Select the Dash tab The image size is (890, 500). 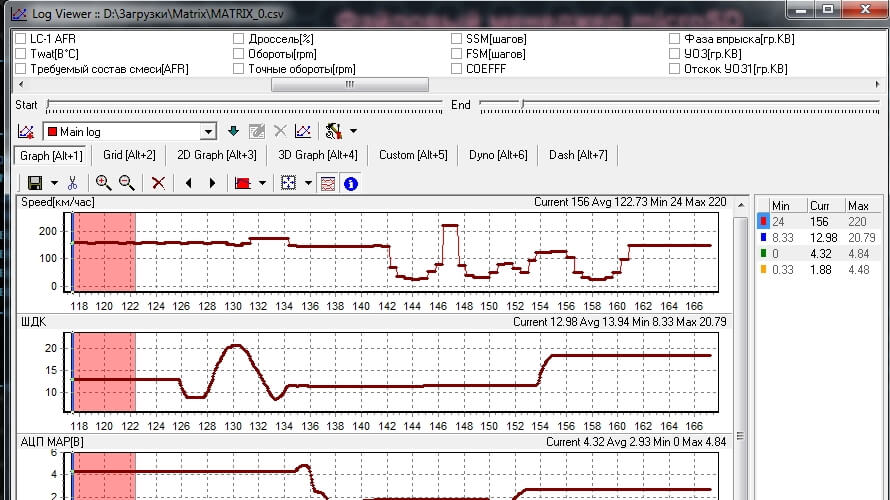pos(577,155)
